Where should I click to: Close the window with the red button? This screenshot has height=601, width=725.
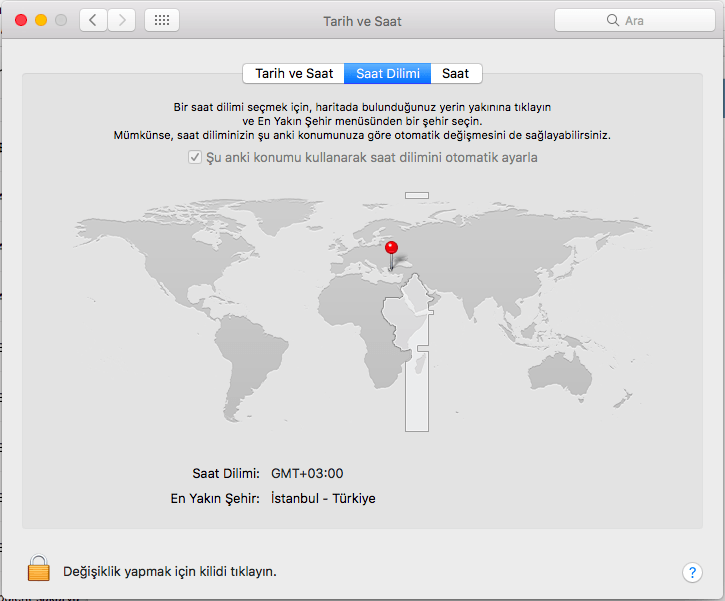point(20,20)
